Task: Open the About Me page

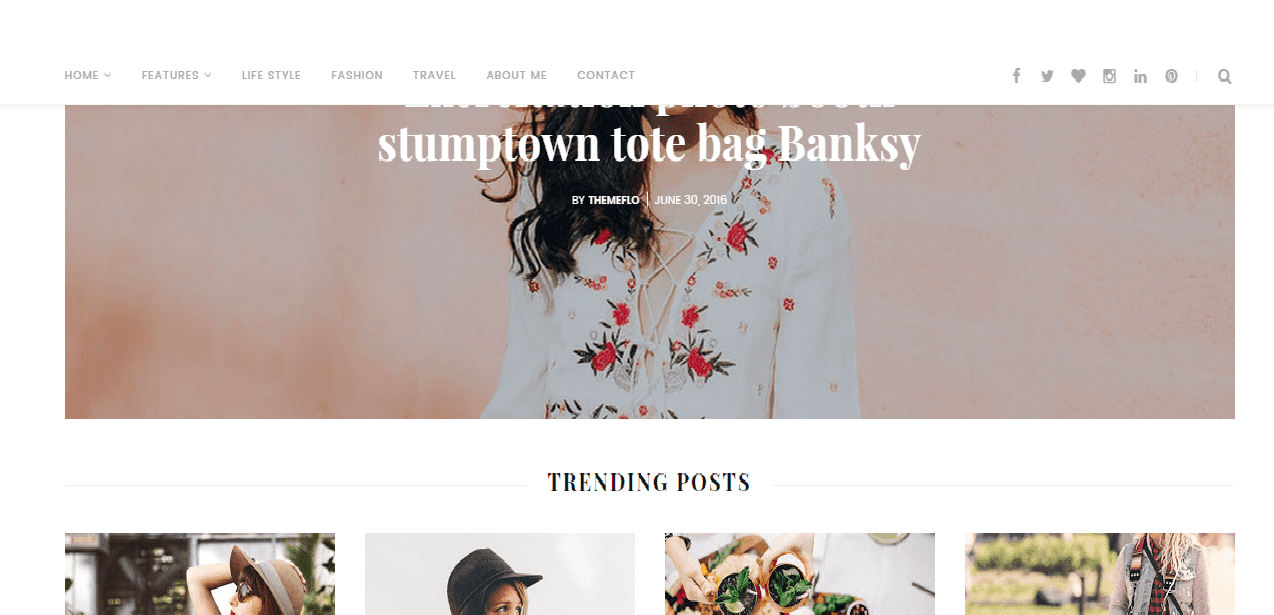Action: (516, 75)
